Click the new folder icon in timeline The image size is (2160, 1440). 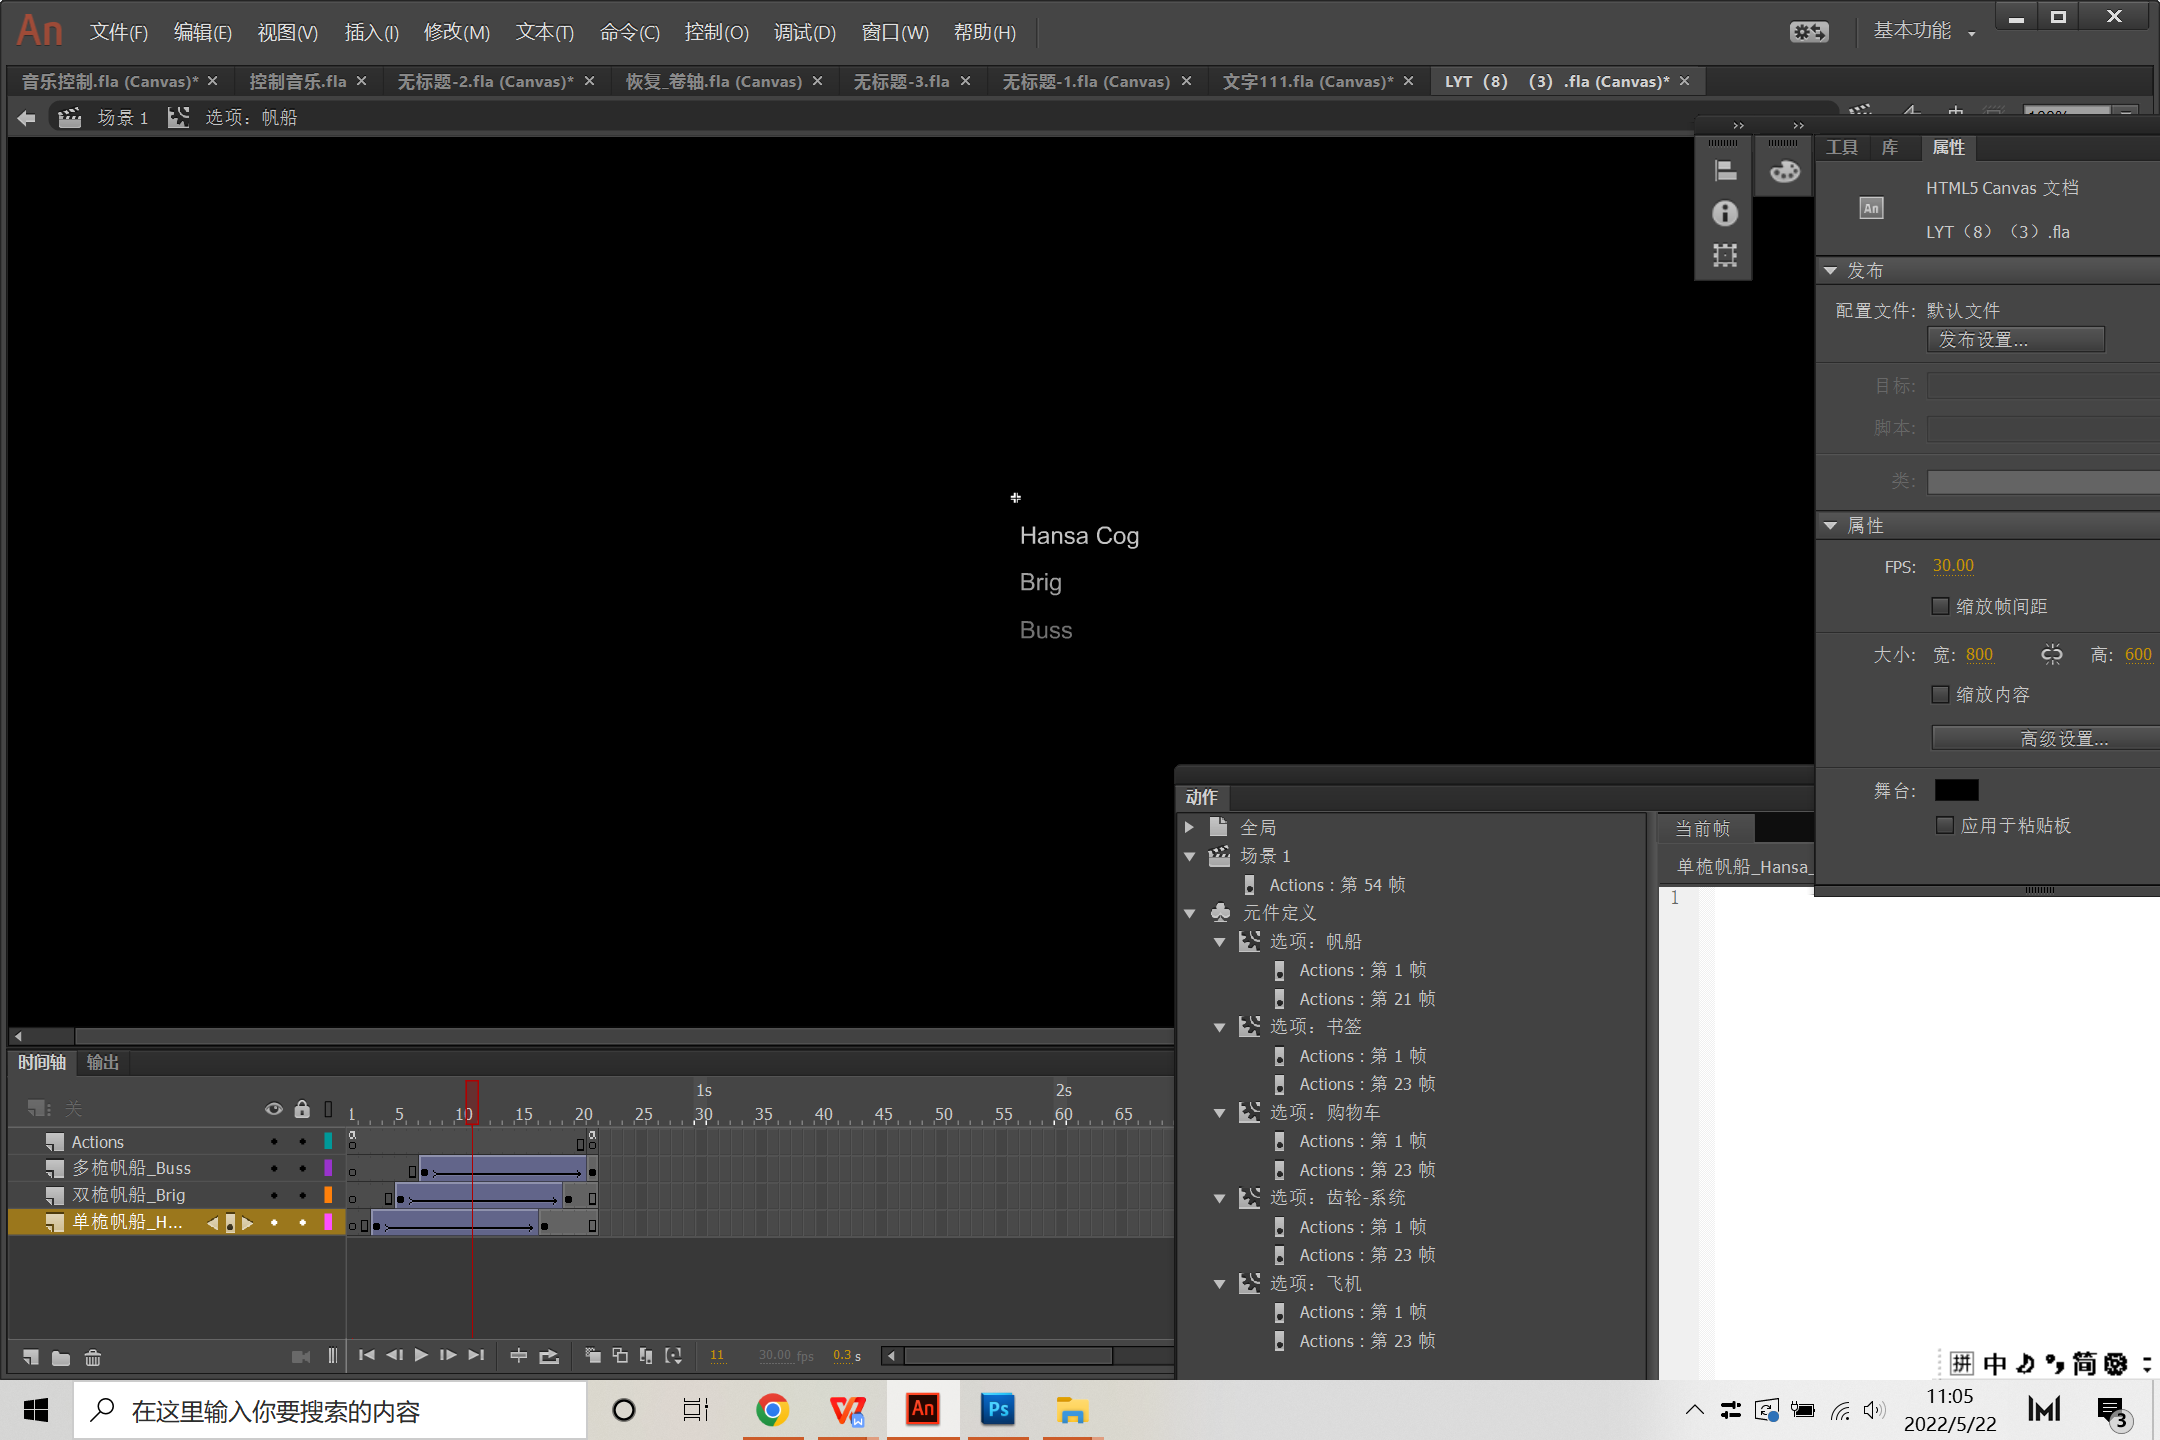tap(61, 1357)
